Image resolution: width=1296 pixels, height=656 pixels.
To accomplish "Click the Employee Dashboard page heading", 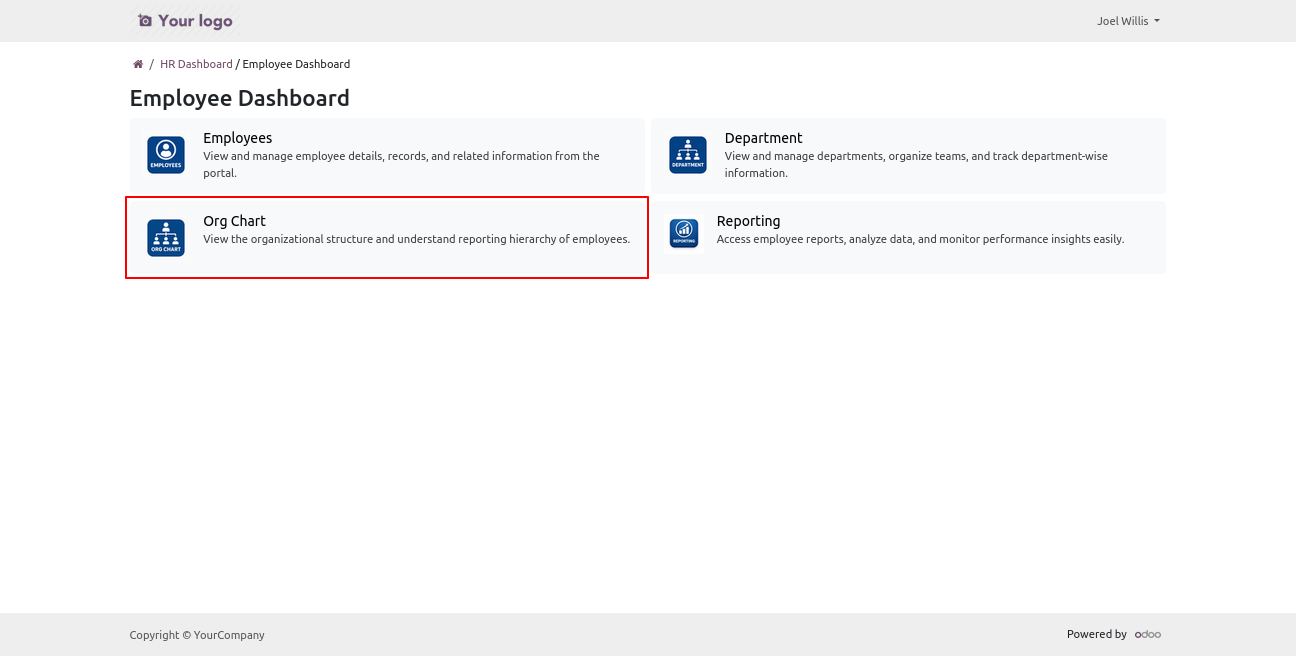I will click(240, 98).
